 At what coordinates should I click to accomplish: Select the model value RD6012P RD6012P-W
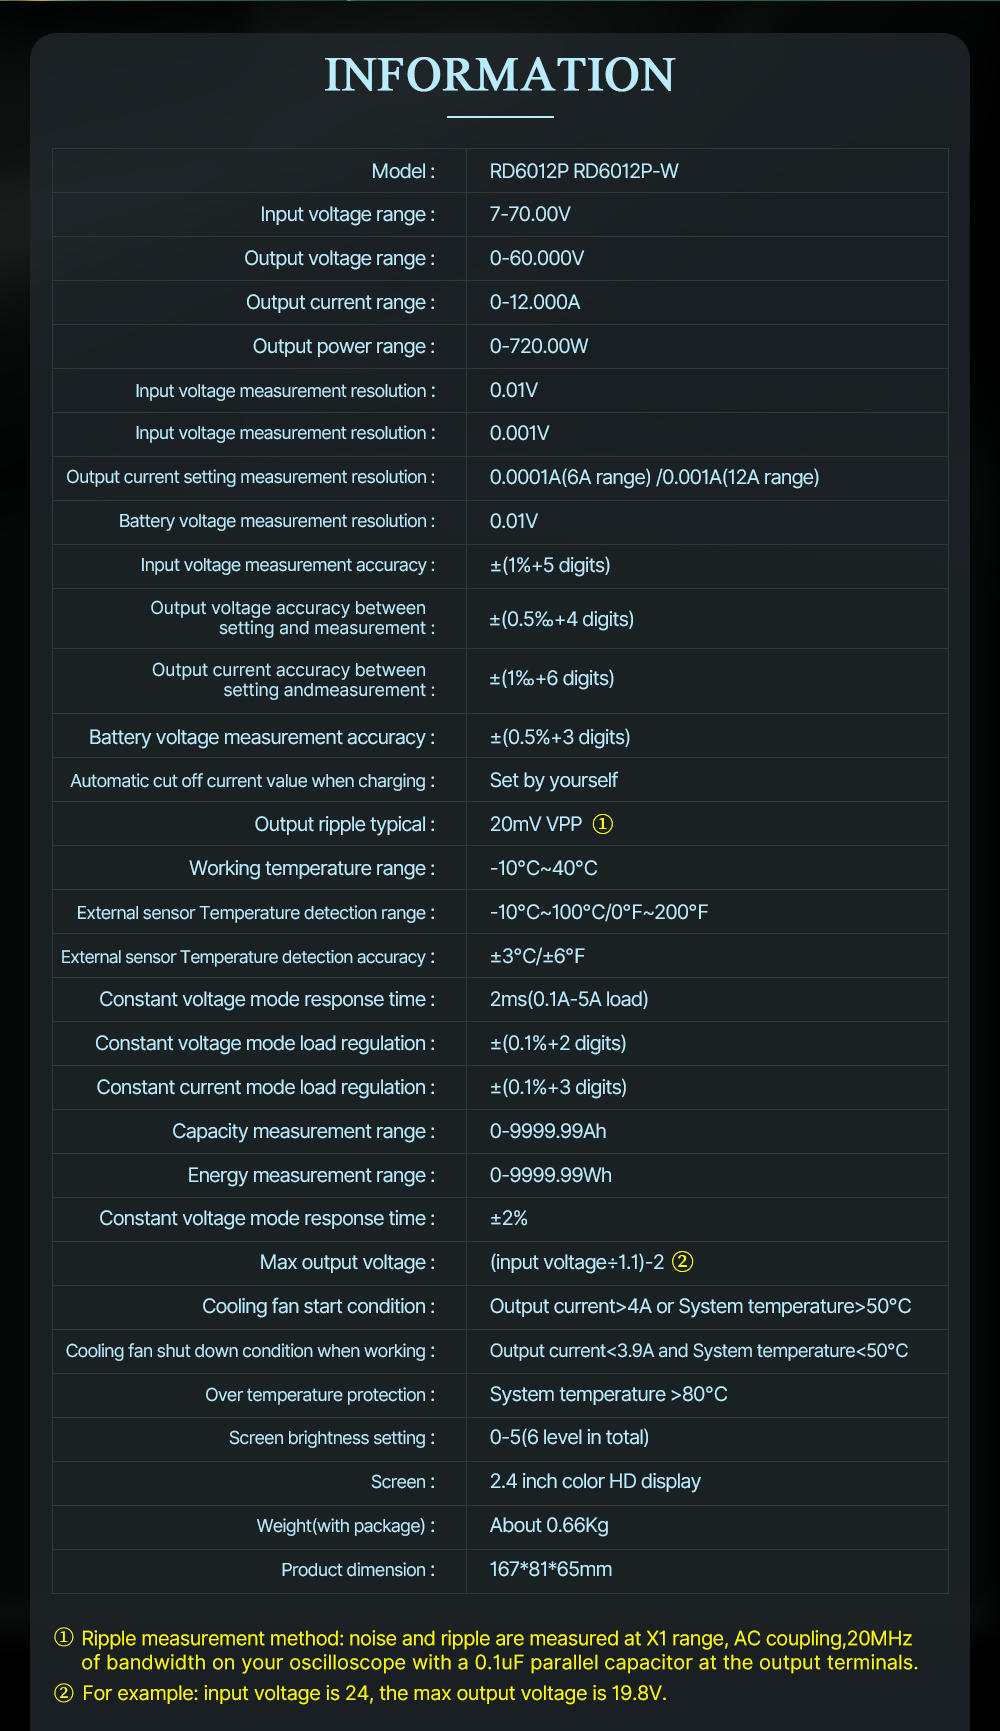tap(584, 171)
